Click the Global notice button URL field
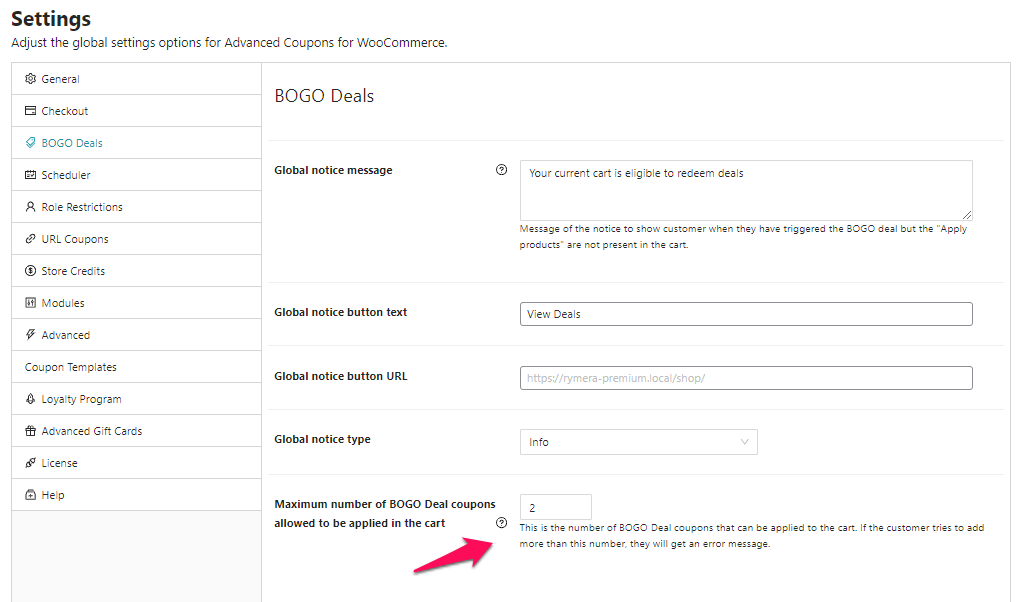The height and width of the screenshot is (602, 1033). pyautogui.click(x=745, y=378)
